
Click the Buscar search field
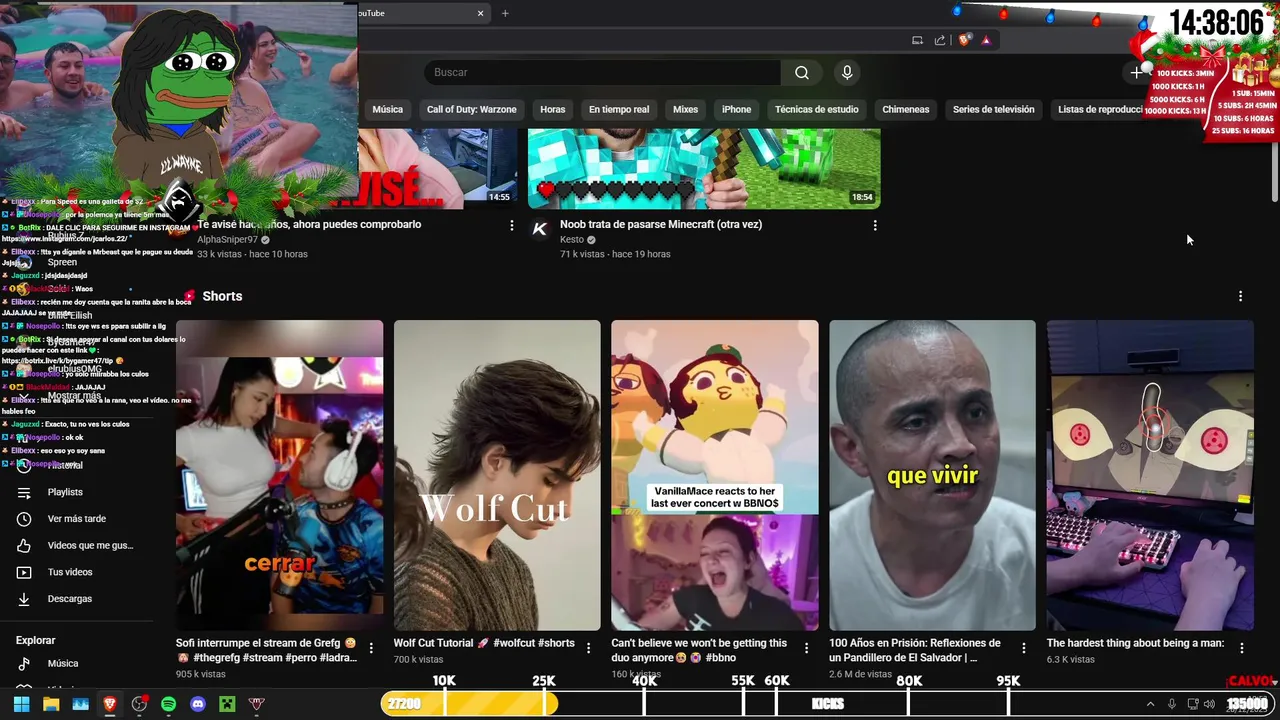click(x=602, y=72)
